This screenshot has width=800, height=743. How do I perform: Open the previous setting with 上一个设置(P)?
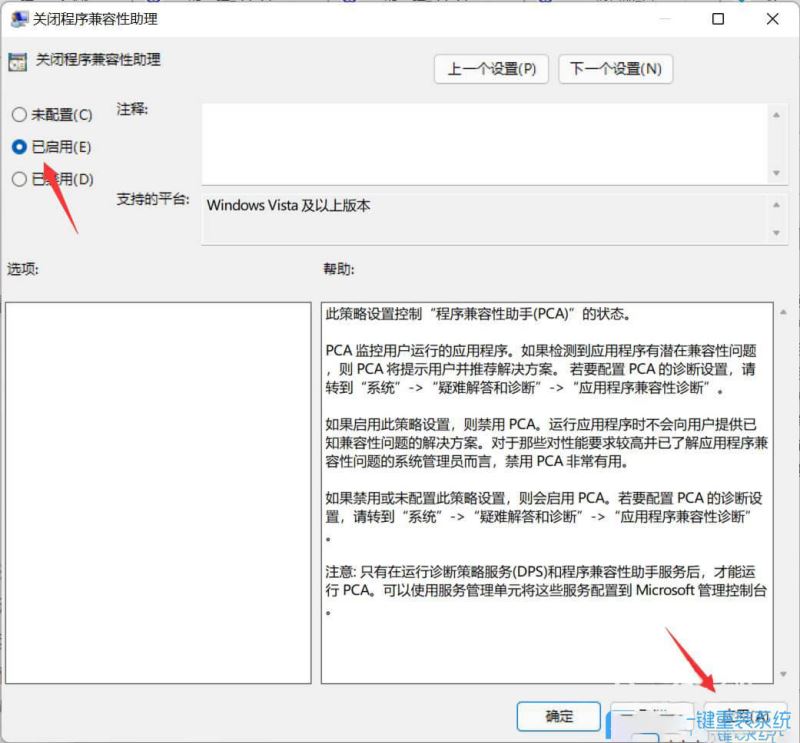(x=491, y=69)
